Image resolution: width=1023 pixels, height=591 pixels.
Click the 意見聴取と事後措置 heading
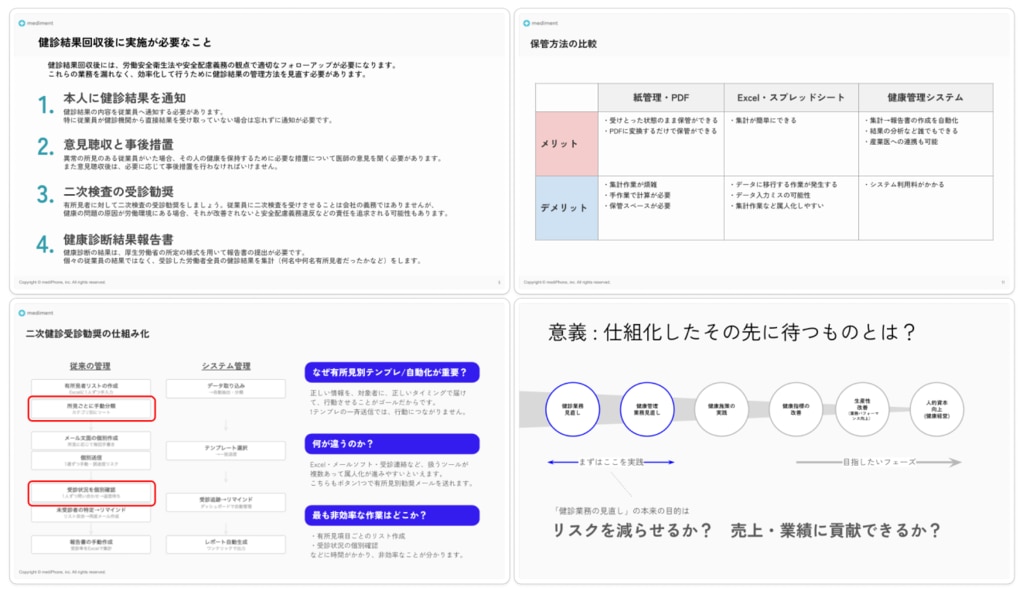pyautogui.click(x=112, y=146)
